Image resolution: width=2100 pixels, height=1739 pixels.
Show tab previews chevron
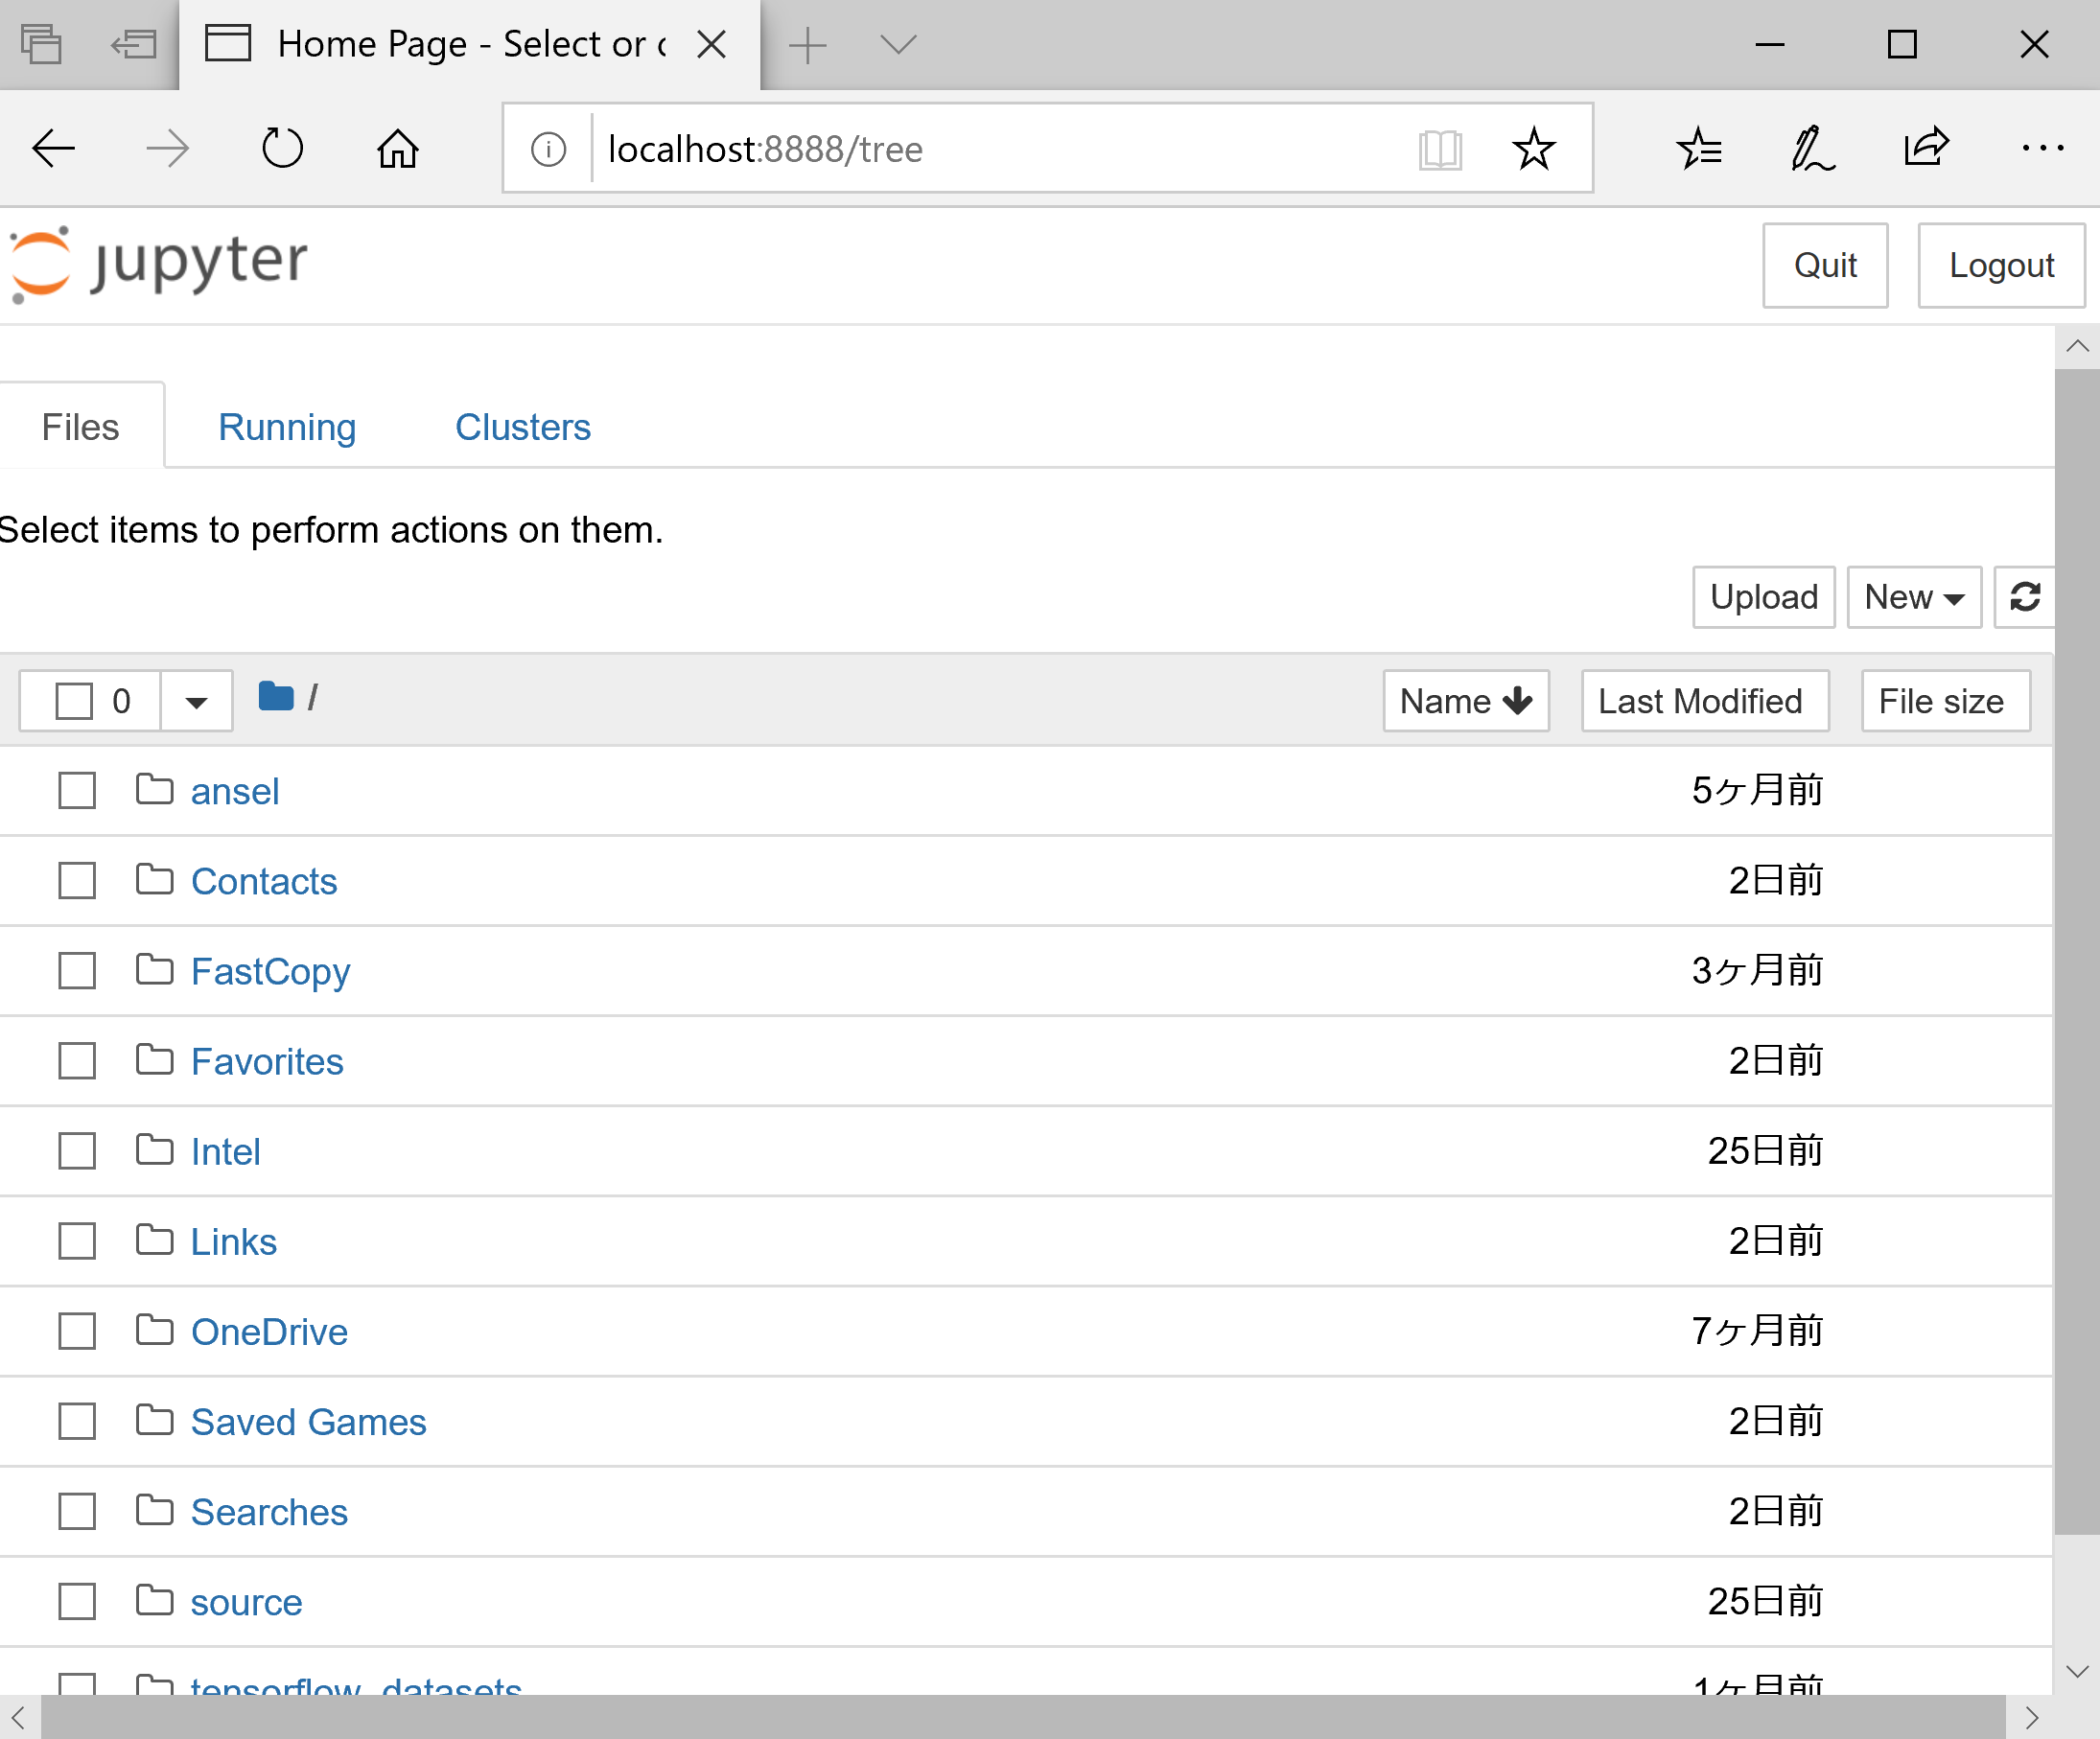coord(898,45)
